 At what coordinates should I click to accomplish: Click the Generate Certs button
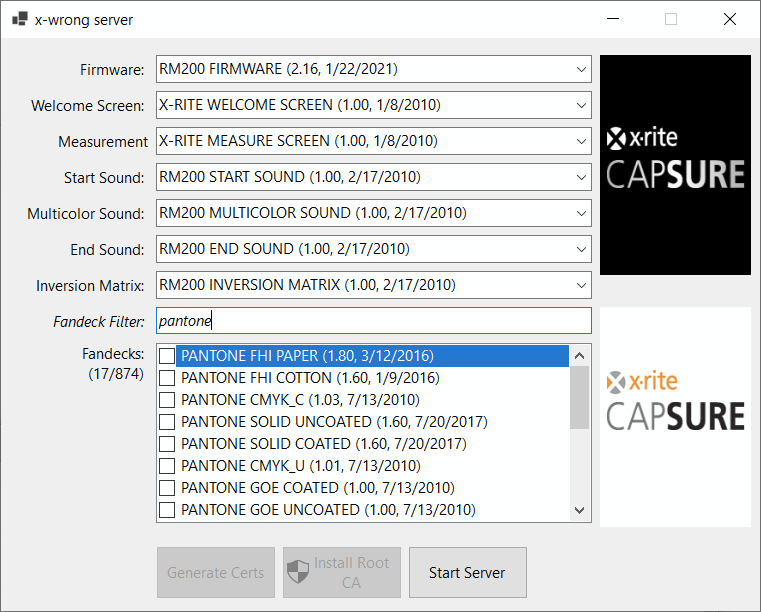pos(215,573)
